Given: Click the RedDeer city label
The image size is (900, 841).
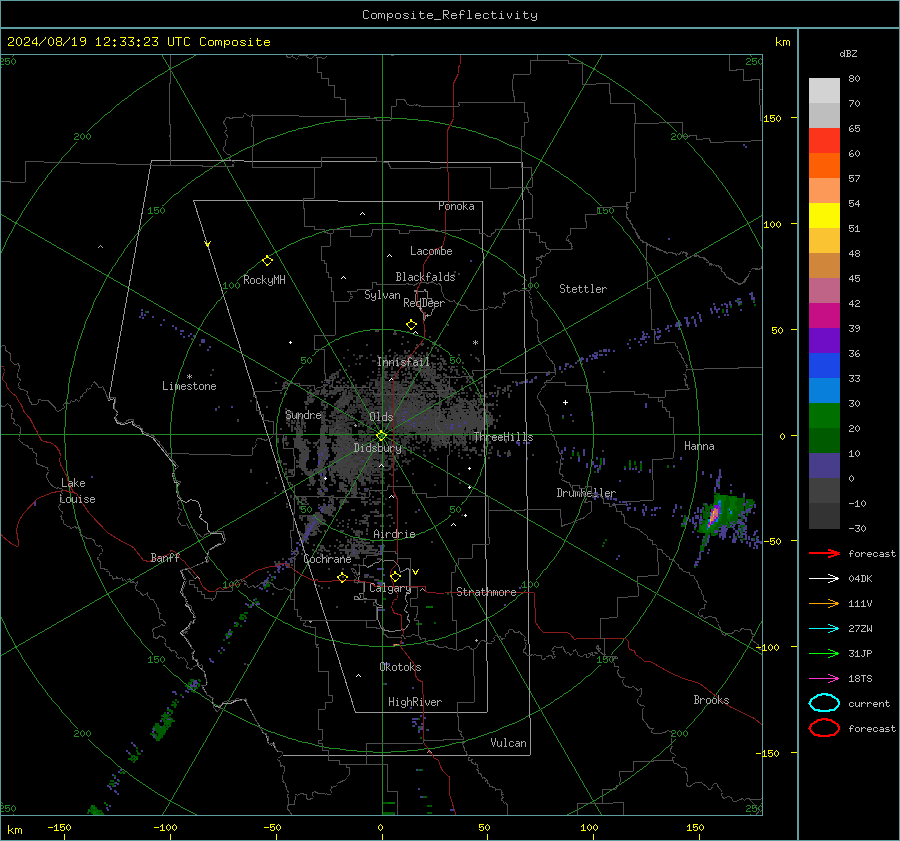Looking at the screenshot, I should [424, 303].
